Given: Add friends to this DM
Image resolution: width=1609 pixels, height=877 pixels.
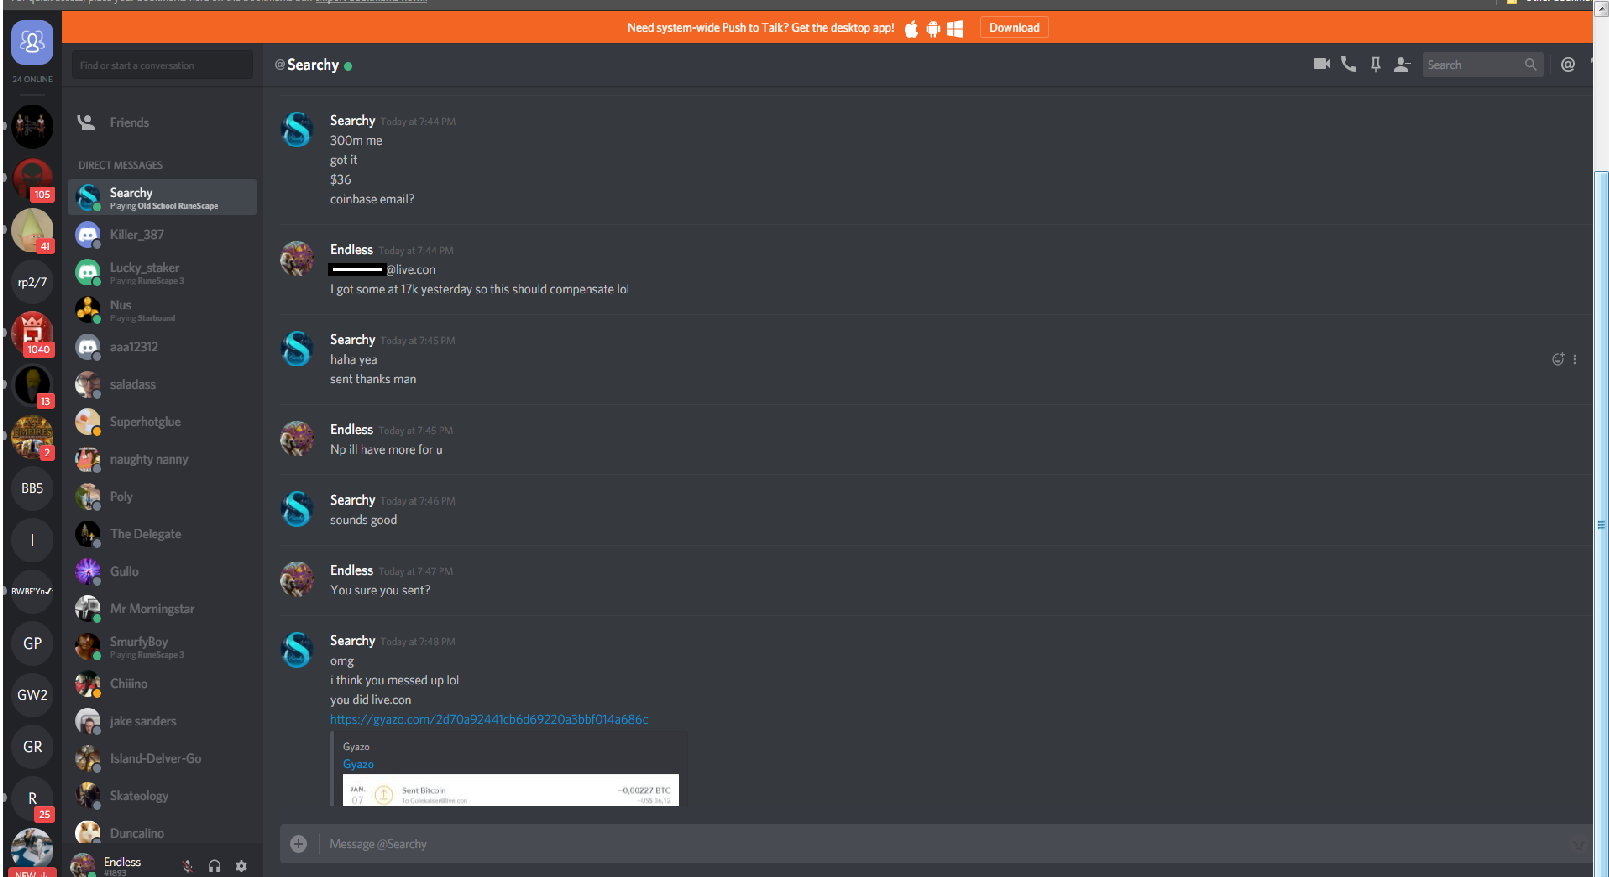Looking at the screenshot, I should click(1402, 64).
